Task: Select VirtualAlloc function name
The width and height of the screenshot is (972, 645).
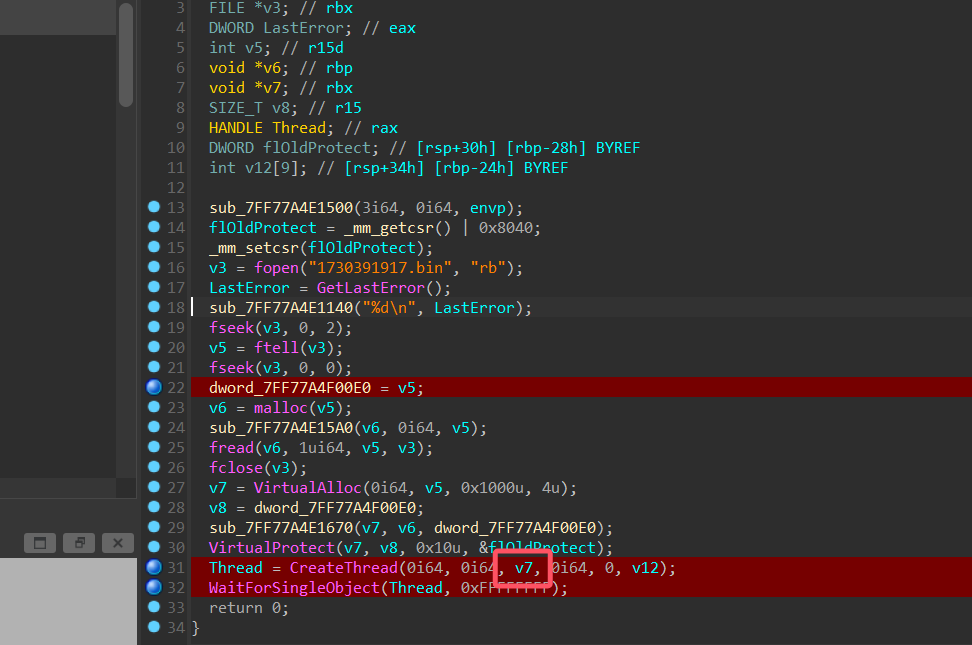Action: pos(307,488)
